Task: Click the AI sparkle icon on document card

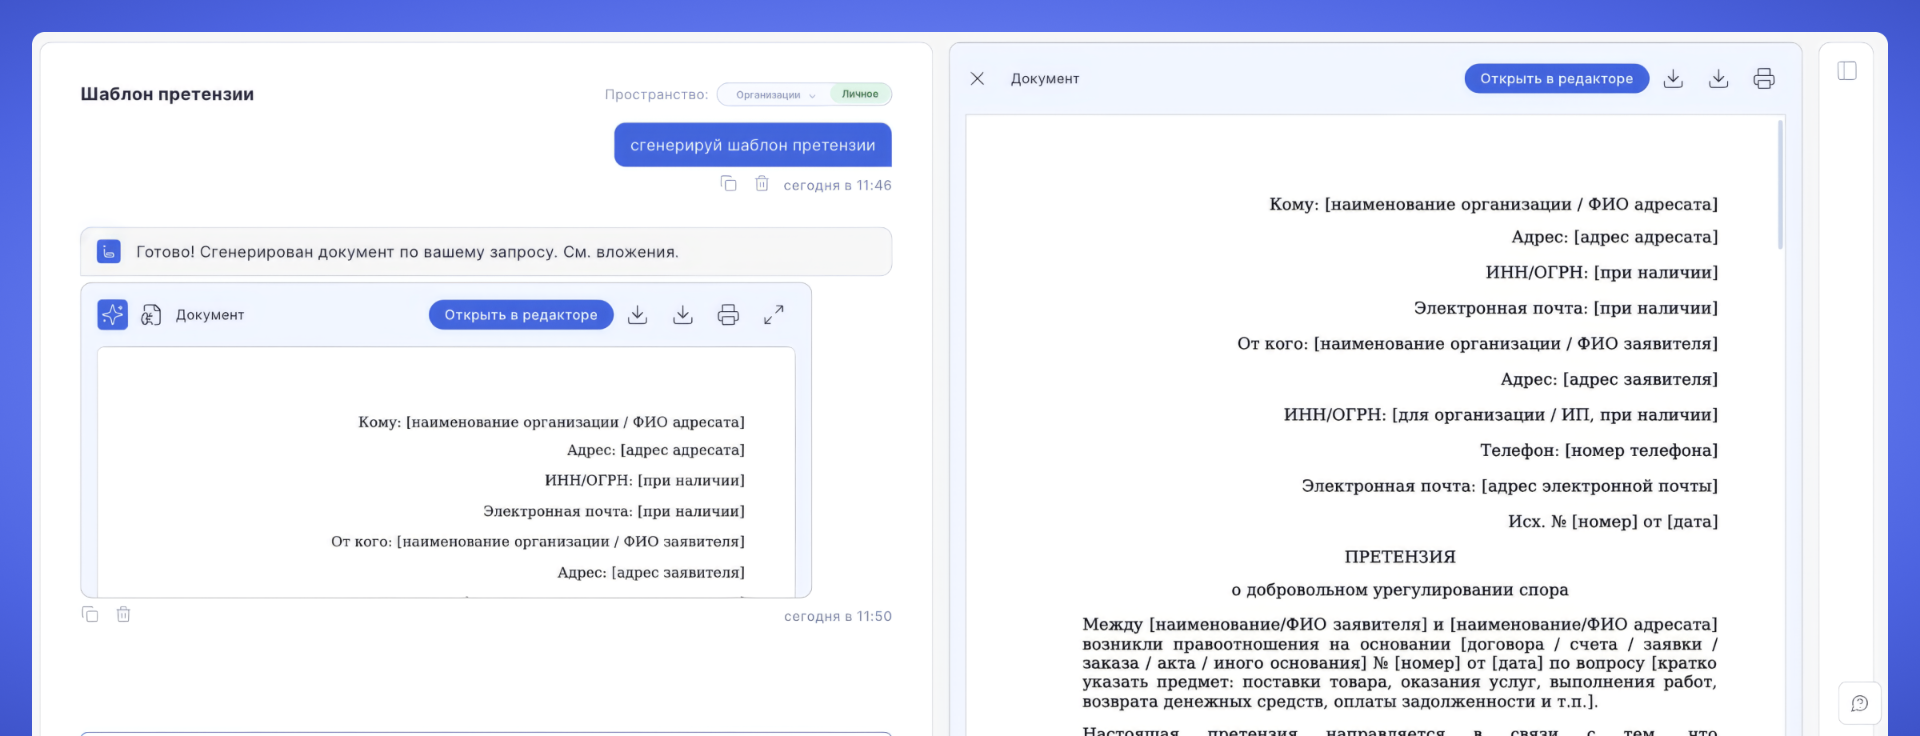Action: pos(112,315)
